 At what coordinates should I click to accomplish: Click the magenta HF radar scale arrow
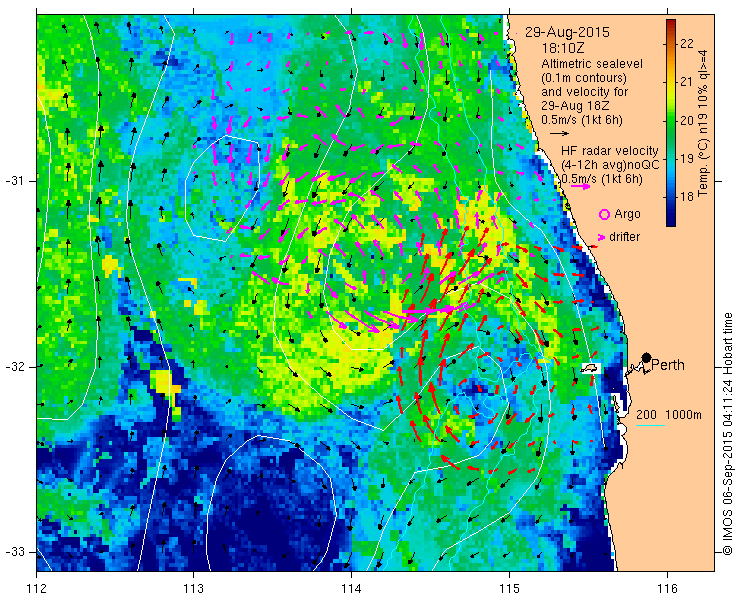click(580, 186)
